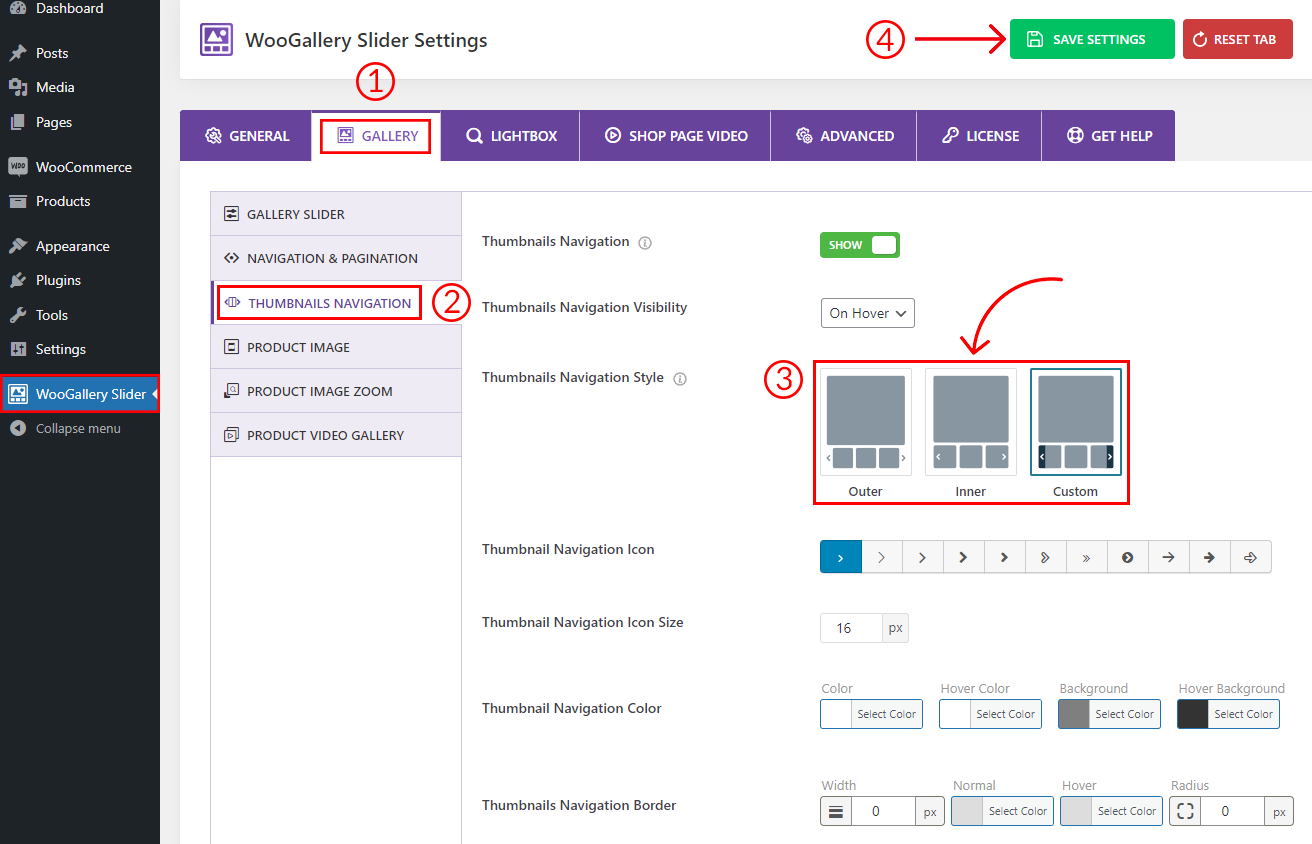Image resolution: width=1312 pixels, height=844 pixels.
Task: Switch to the Lightbox tab
Action: [x=510, y=135]
